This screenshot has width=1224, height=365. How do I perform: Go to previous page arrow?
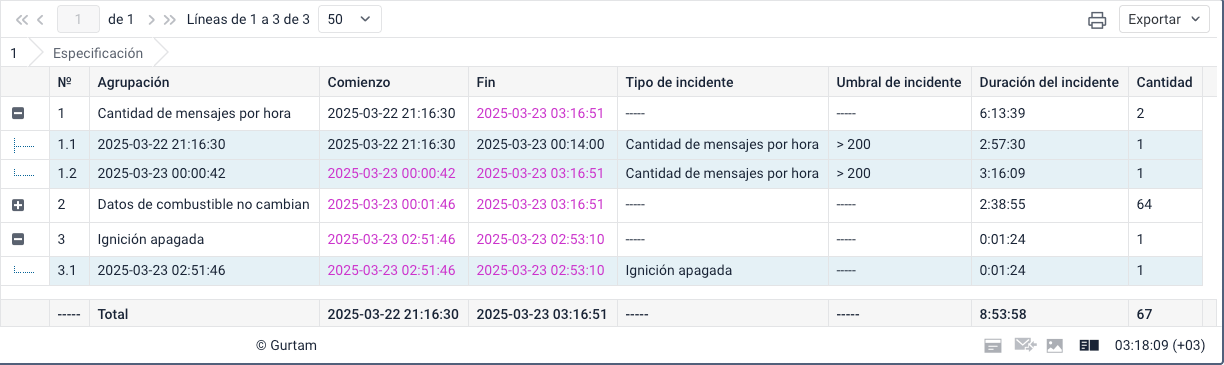(40, 19)
